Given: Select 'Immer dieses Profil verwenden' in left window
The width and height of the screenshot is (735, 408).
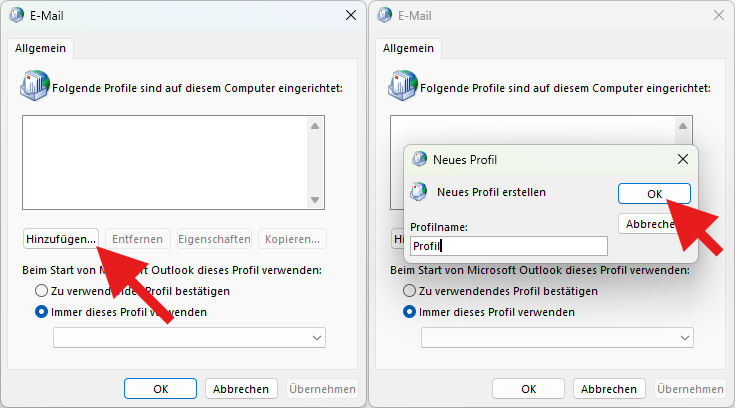Looking at the screenshot, I should [41, 312].
